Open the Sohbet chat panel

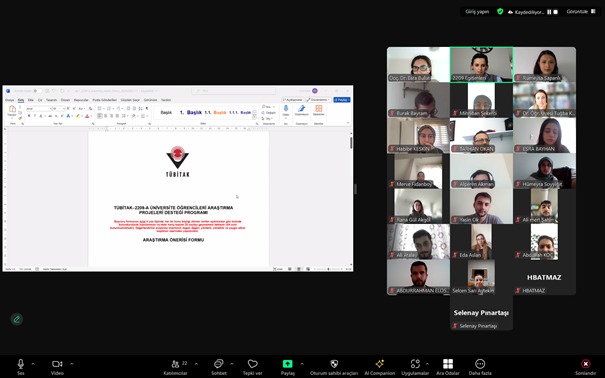pyautogui.click(x=219, y=367)
